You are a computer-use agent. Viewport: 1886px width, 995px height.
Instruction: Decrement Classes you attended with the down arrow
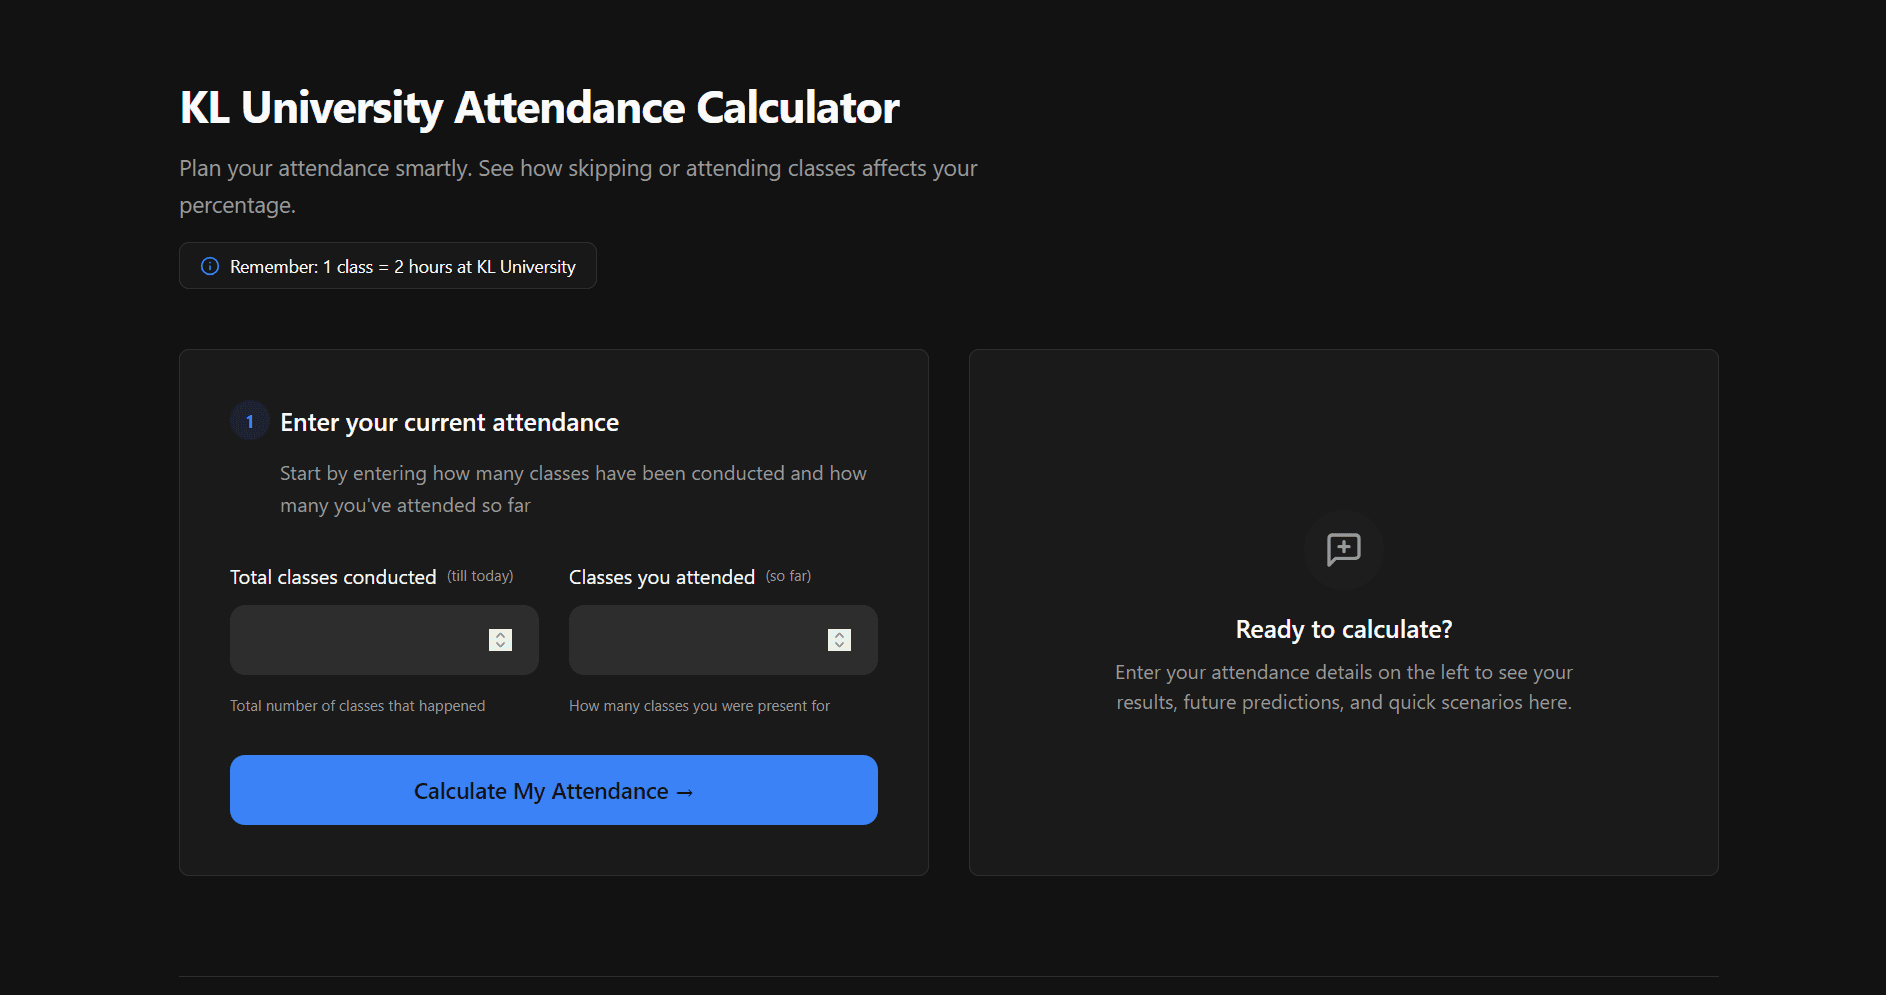(839, 645)
